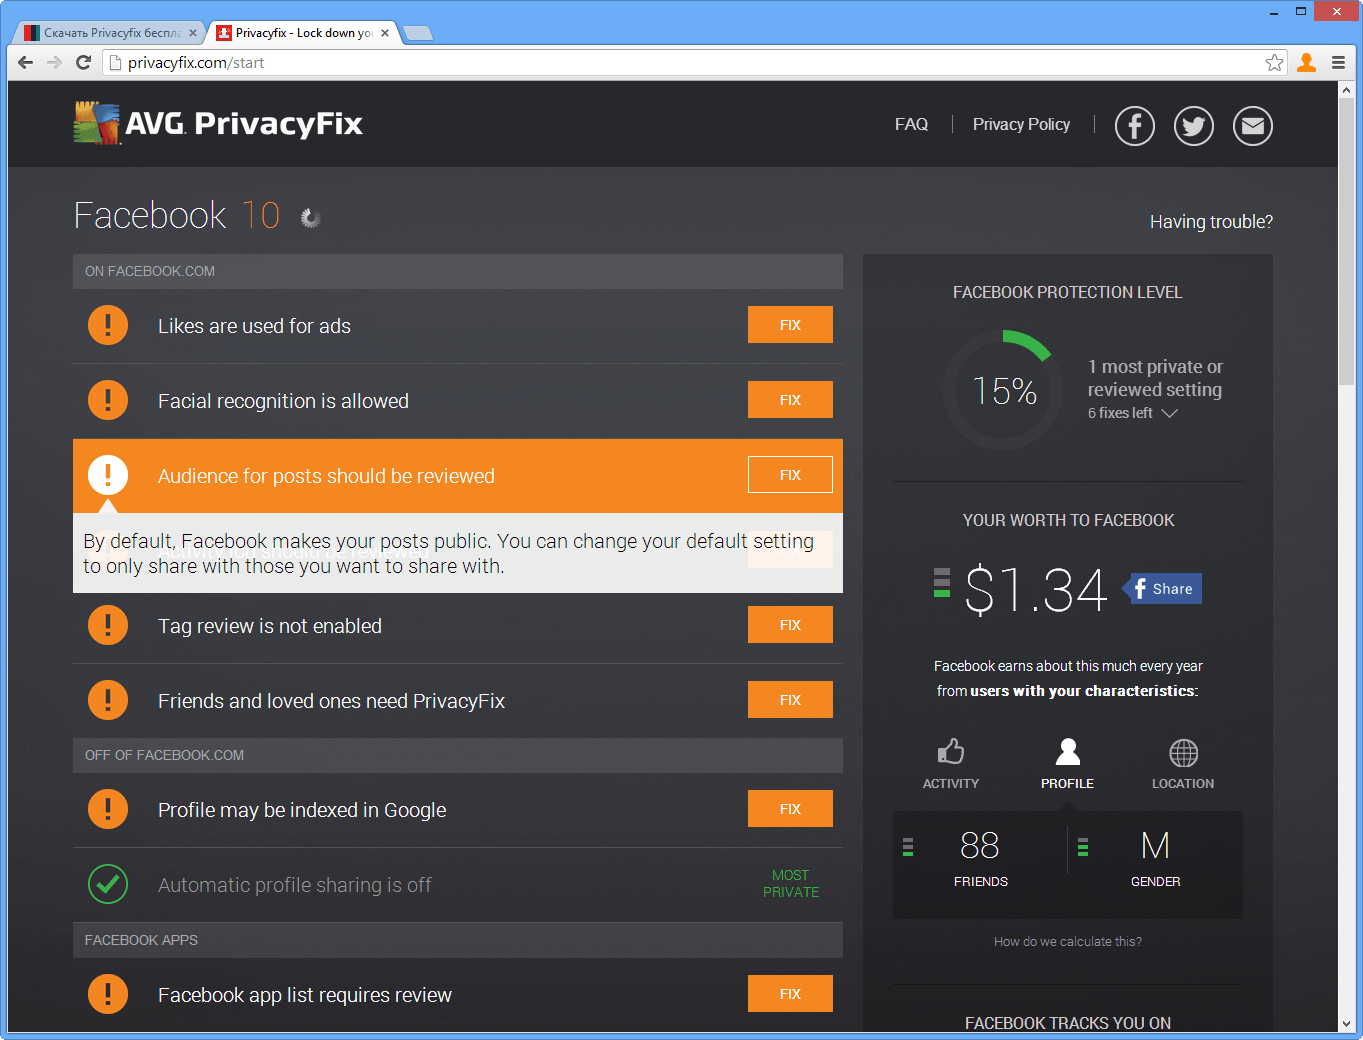Click FIX for Friends and loved ones

click(790, 700)
